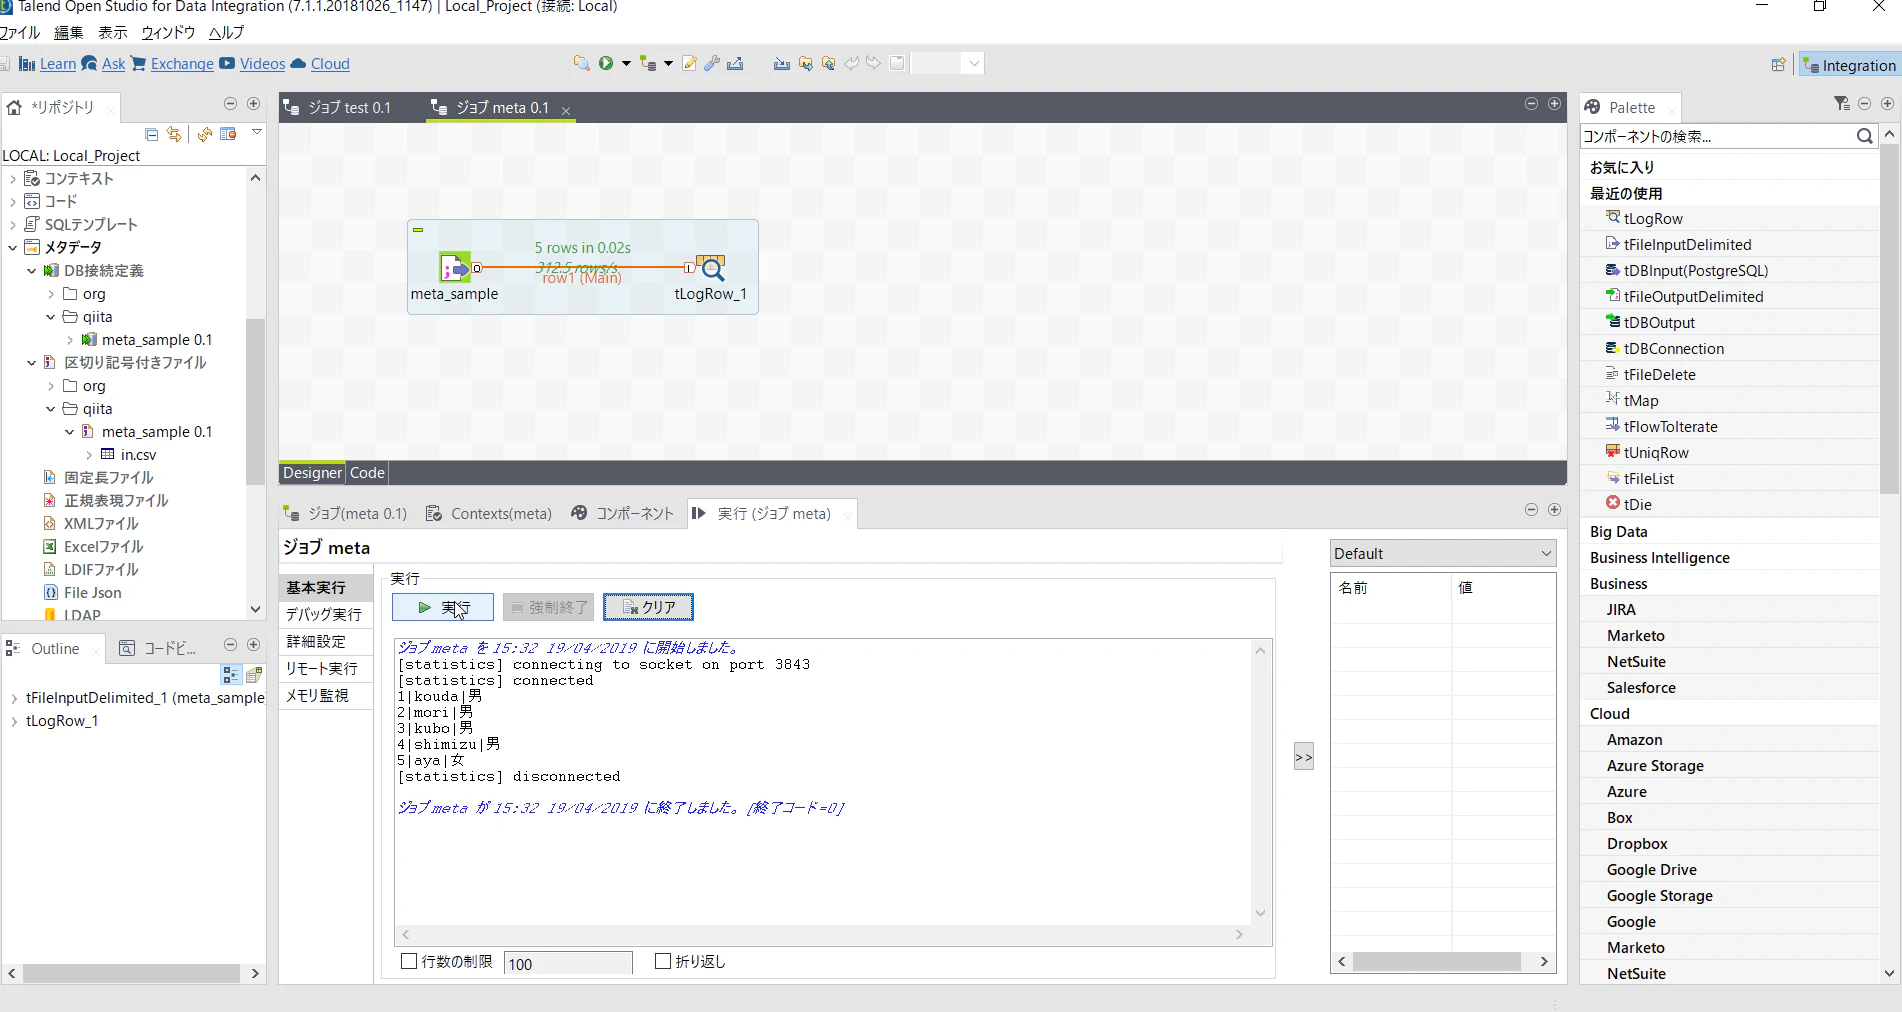Click the tLogRow_1 component on canvas

[710, 268]
